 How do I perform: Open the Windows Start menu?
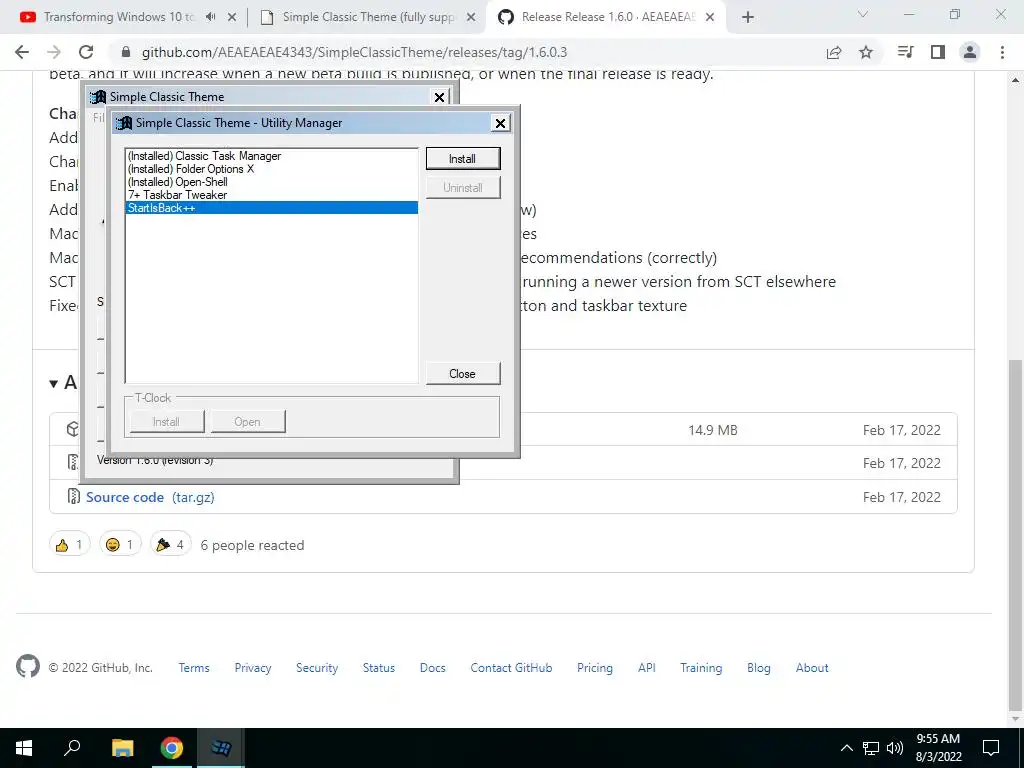point(24,748)
